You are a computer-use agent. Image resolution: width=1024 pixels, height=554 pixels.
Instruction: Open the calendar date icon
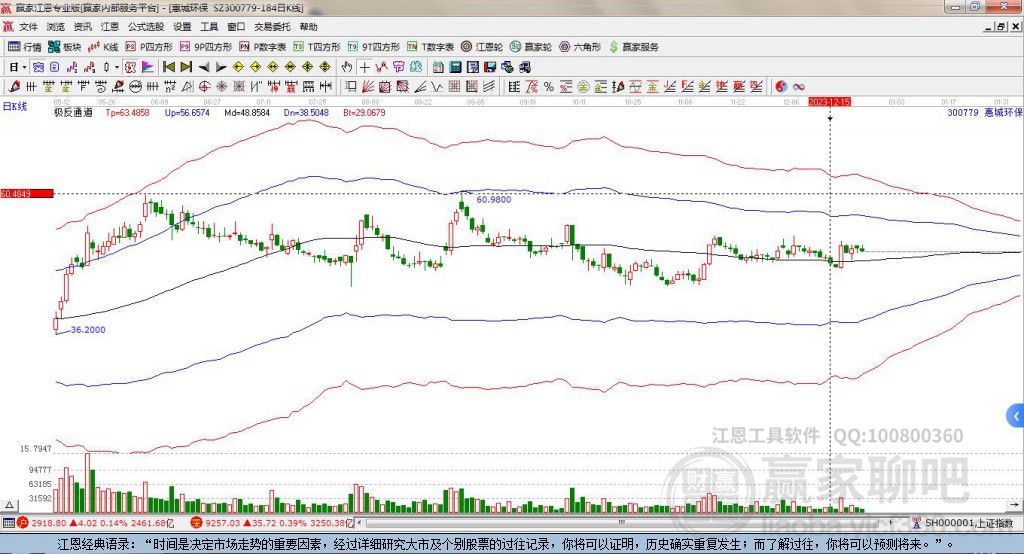click(438, 67)
